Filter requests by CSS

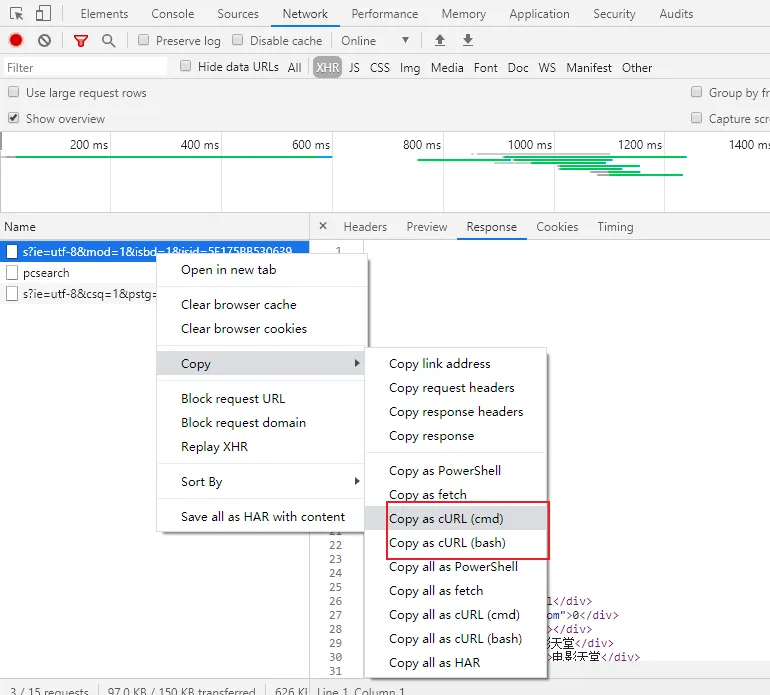tap(380, 68)
